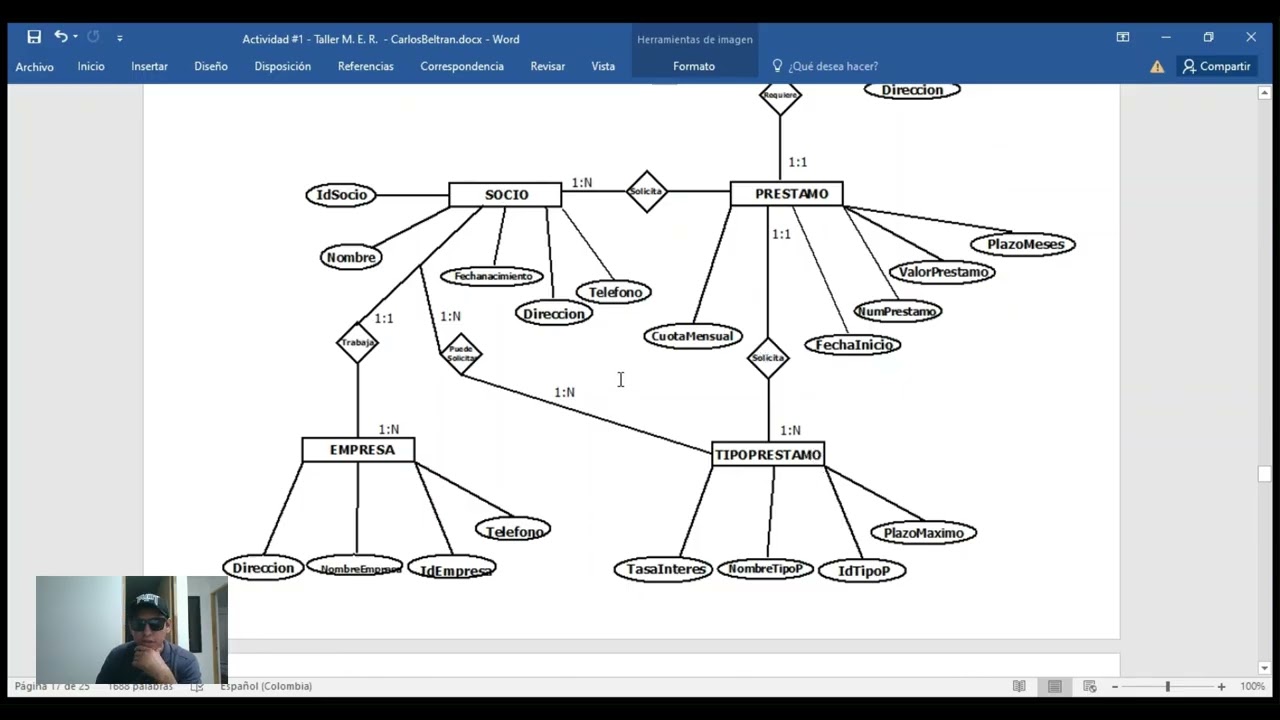Save the document with the floppy icon
Viewport: 1280px width, 720px height.
(x=34, y=37)
